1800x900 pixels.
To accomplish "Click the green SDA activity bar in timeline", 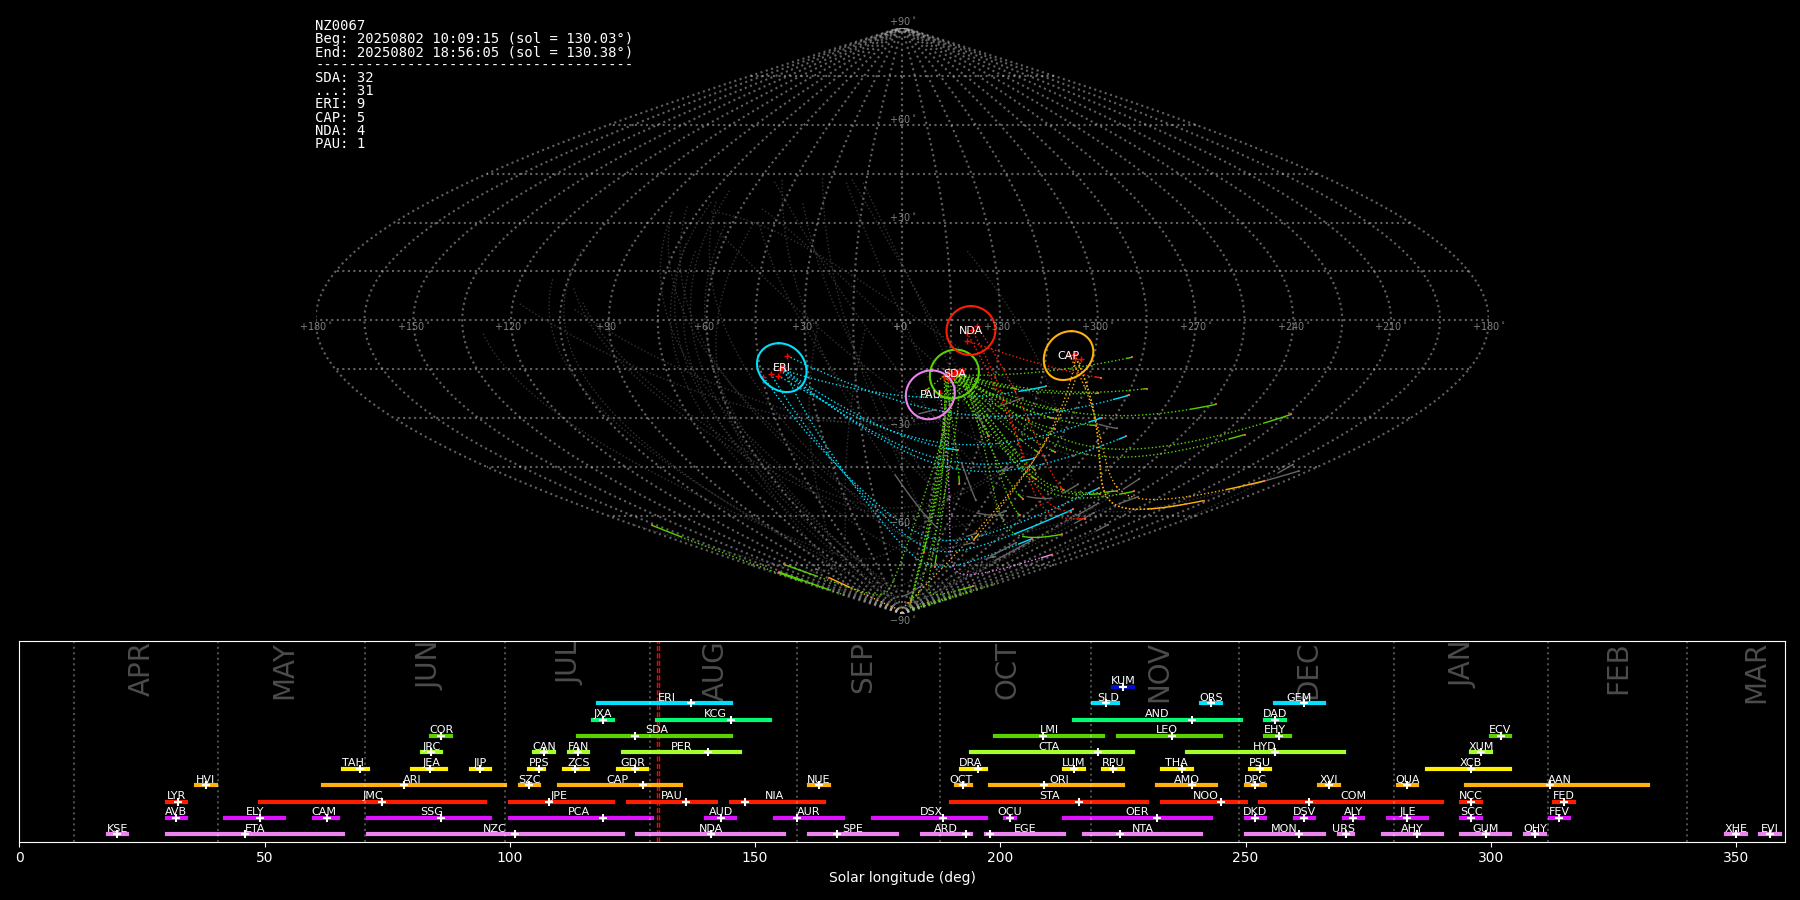I will click(x=654, y=736).
